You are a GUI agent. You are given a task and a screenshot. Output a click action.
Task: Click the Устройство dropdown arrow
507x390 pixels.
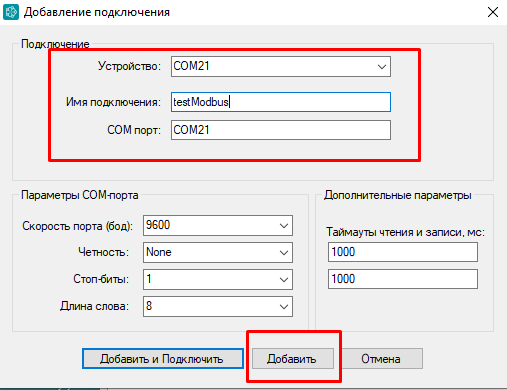coord(382,67)
